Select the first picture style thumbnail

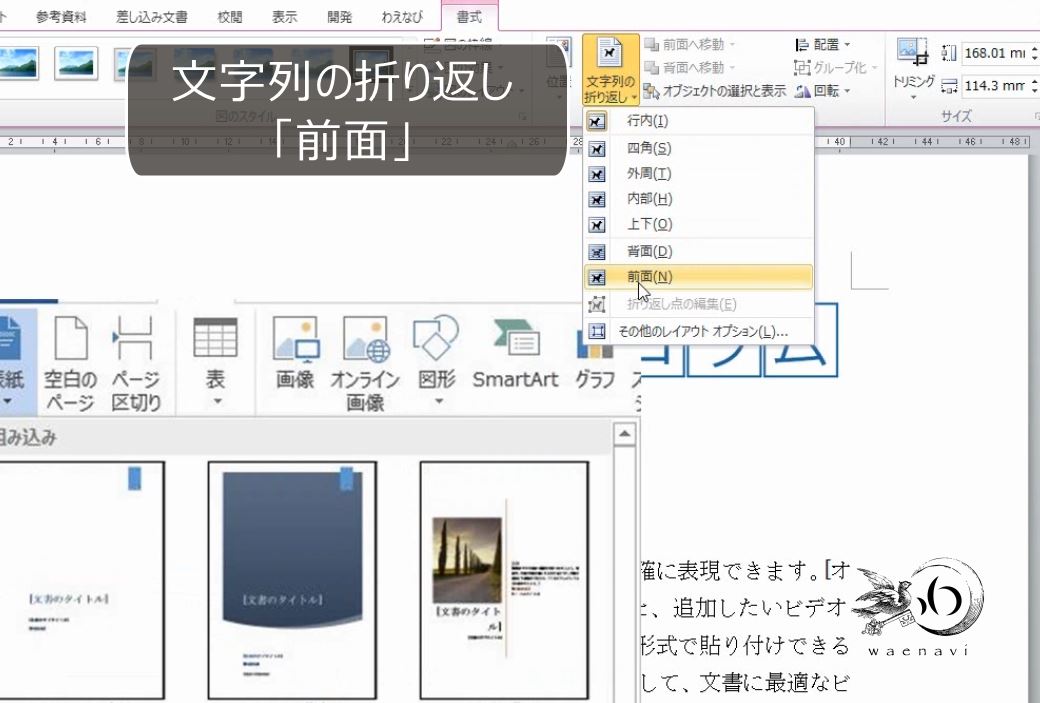tap(17, 64)
